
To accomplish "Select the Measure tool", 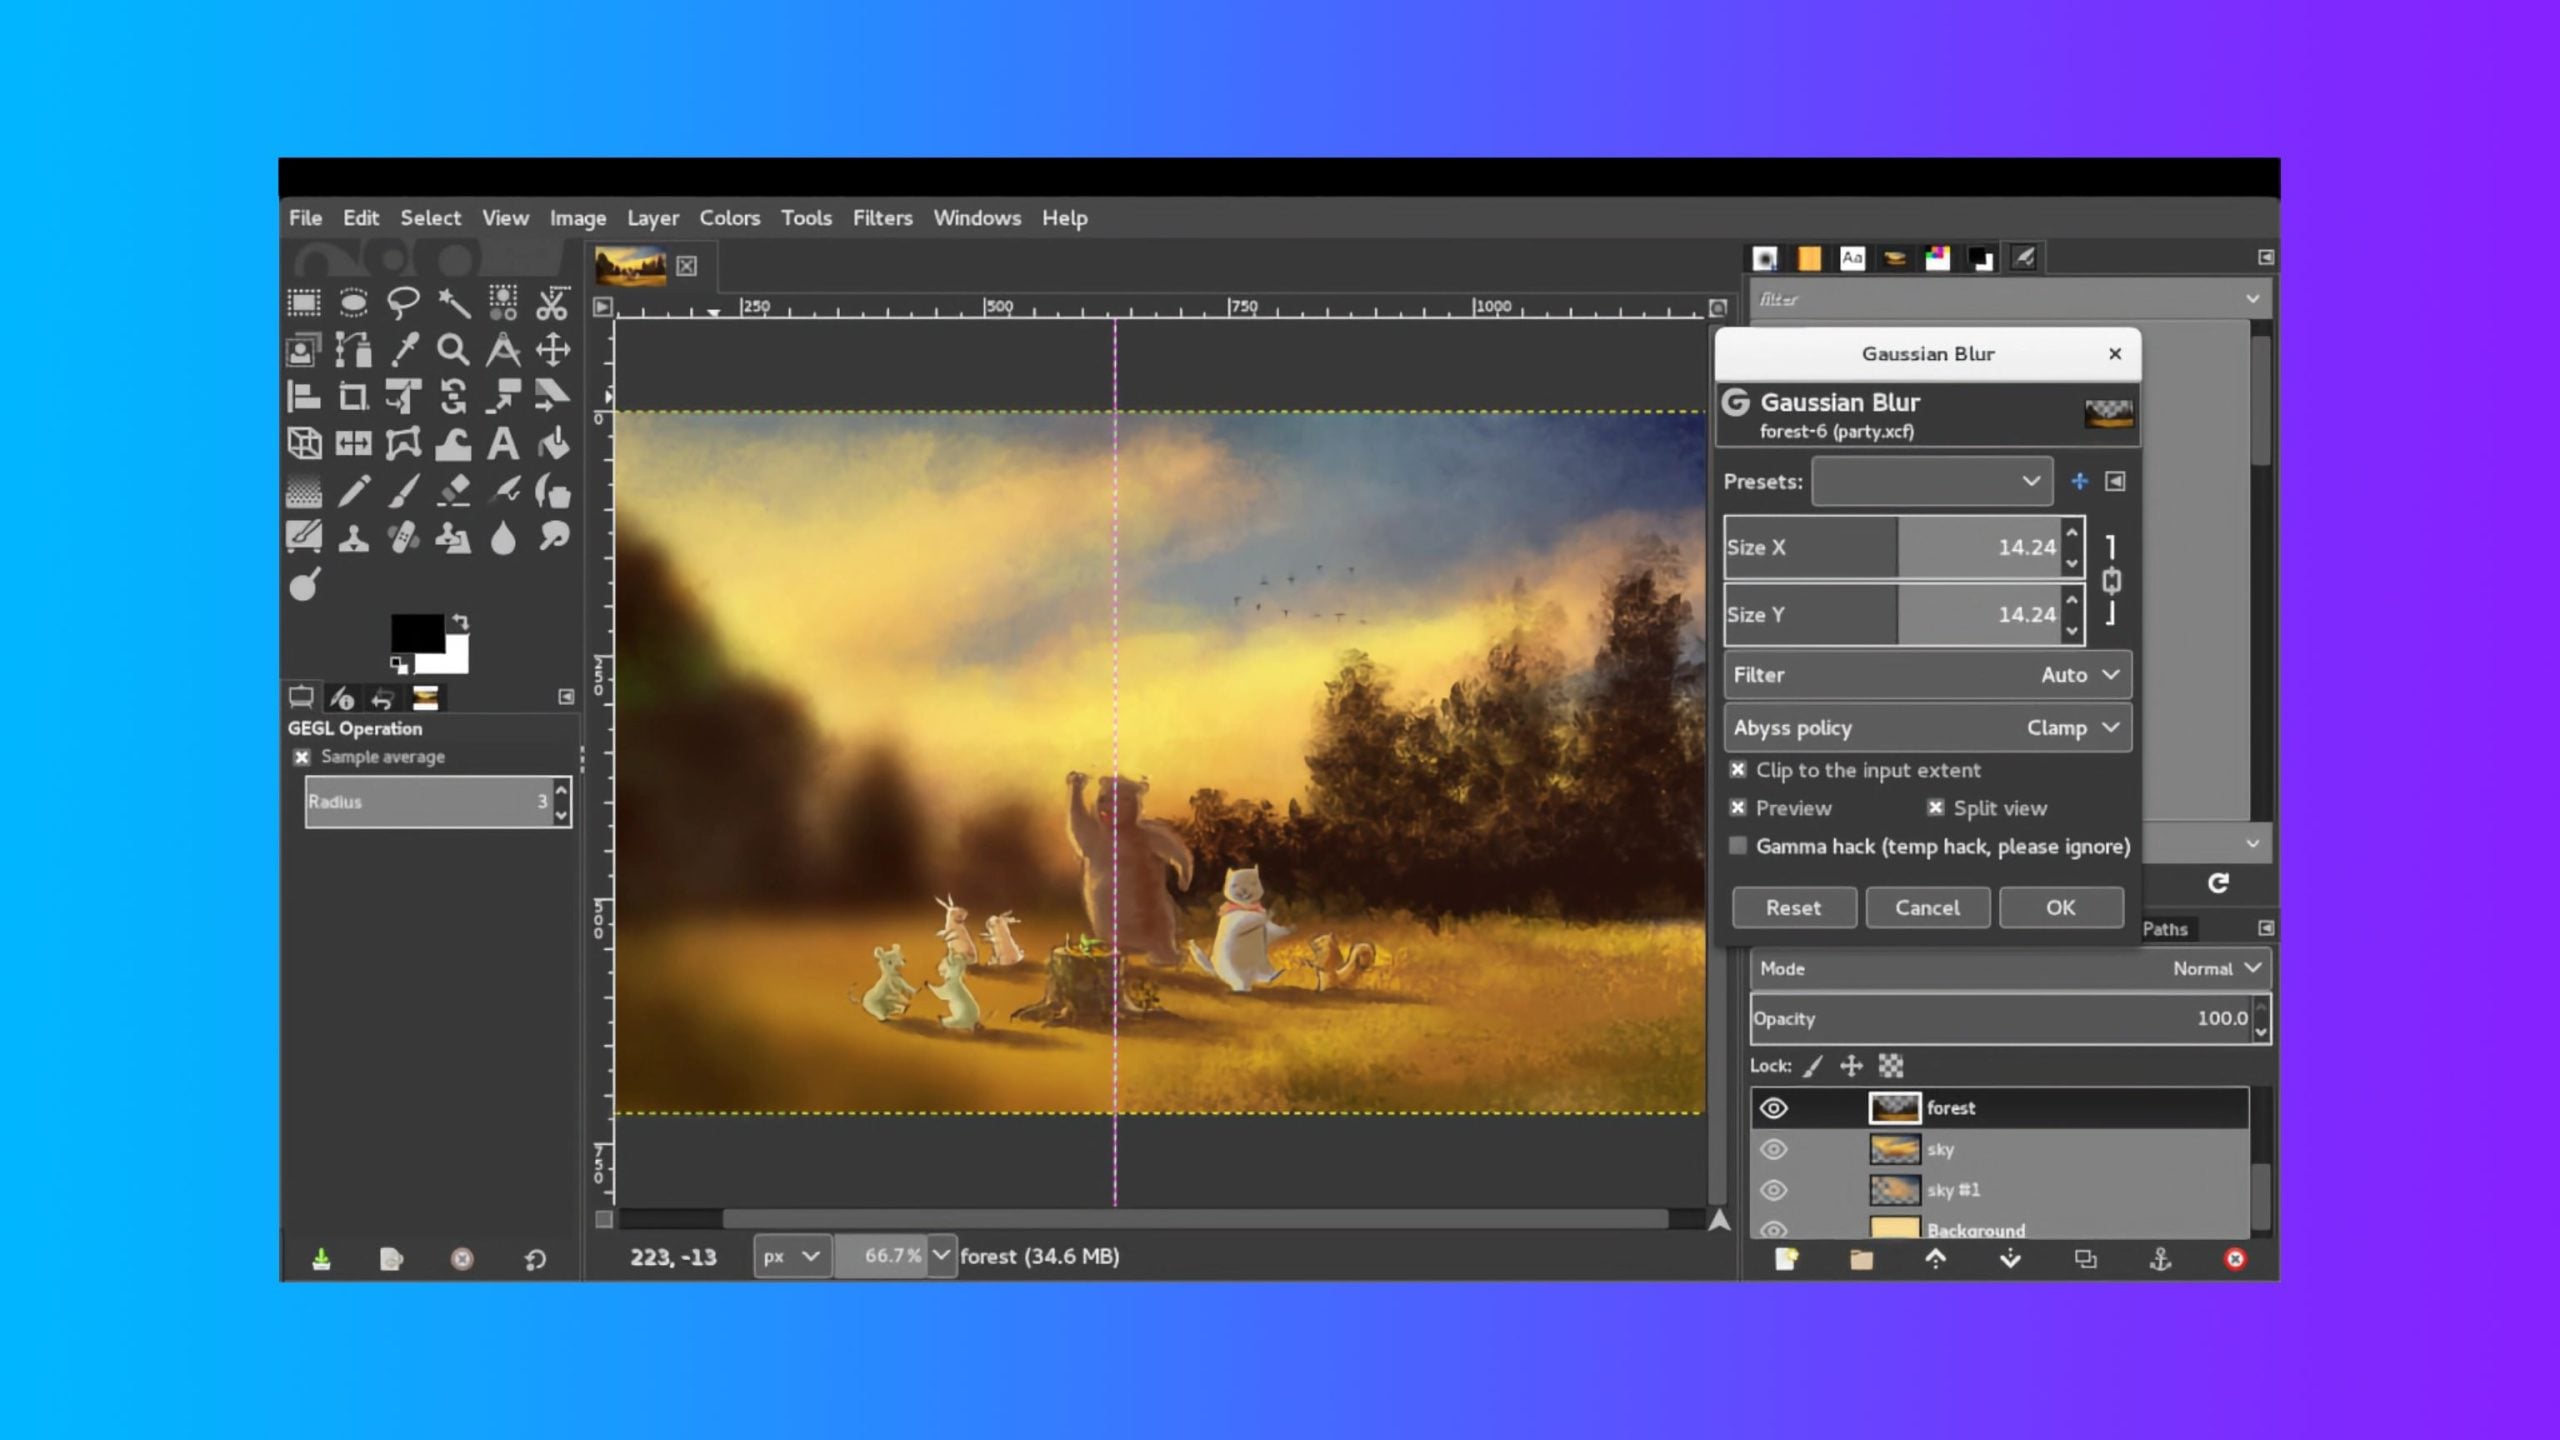I will (503, 349).
